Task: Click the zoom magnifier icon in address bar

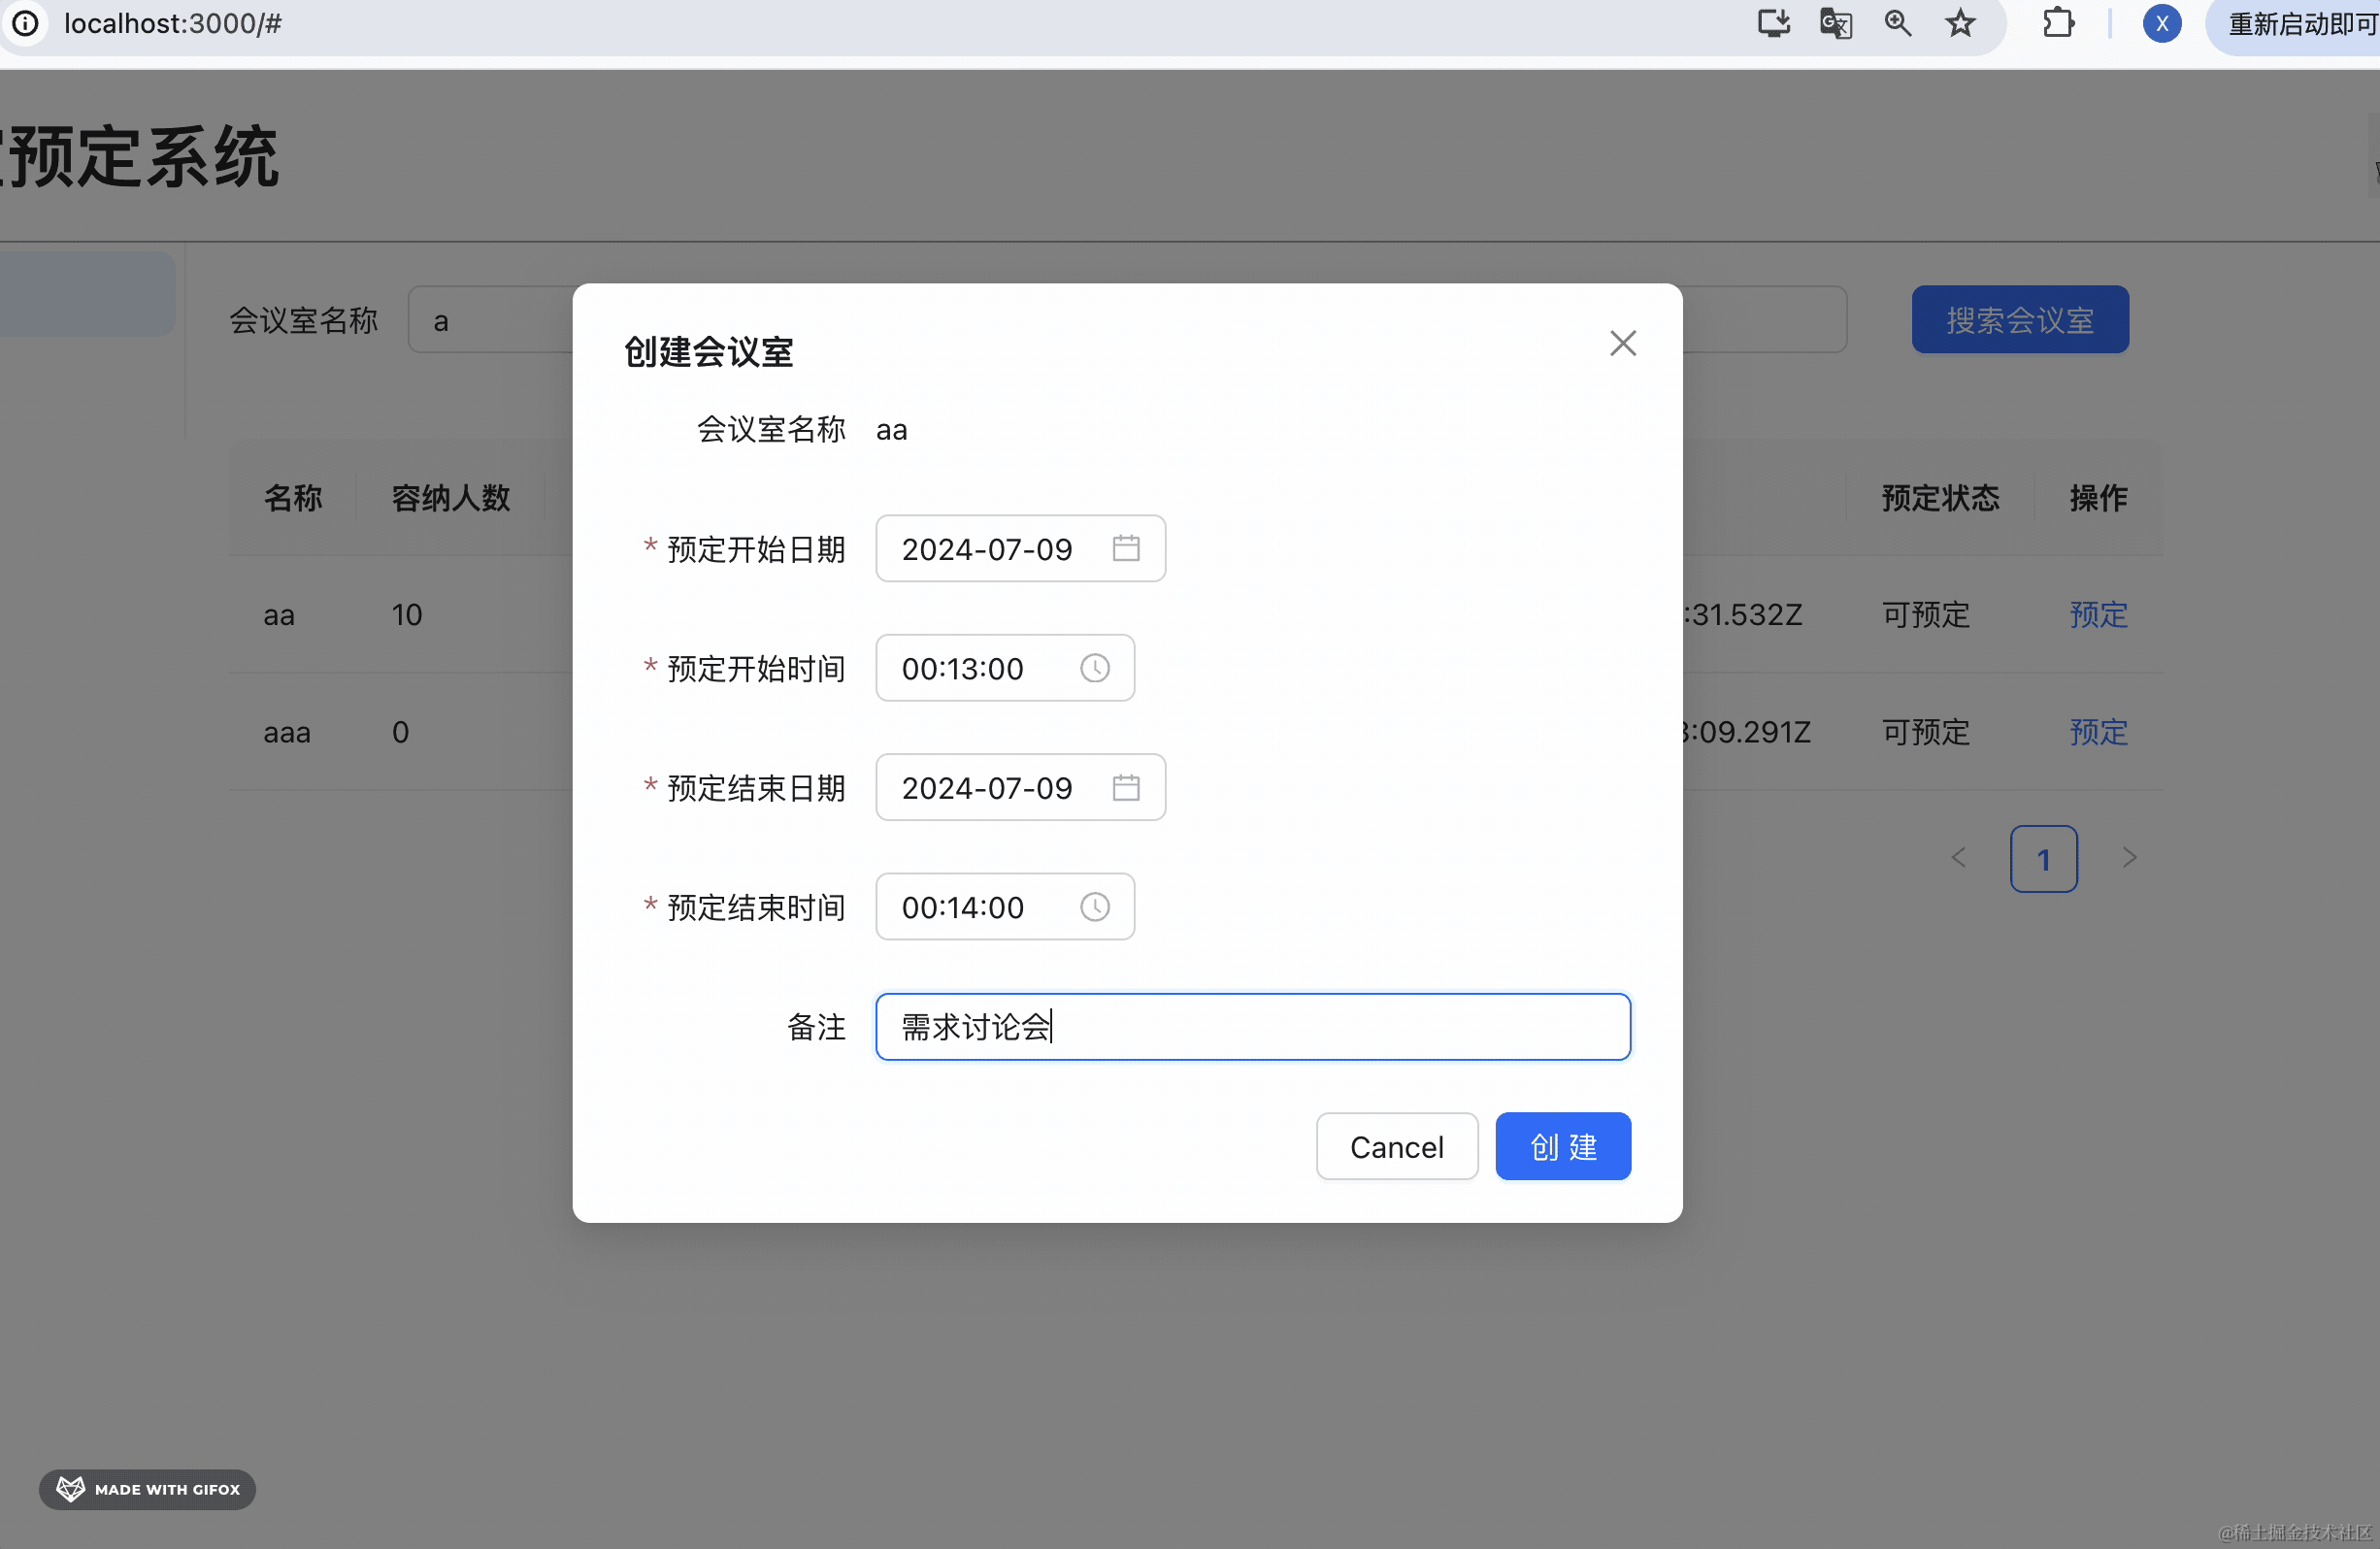Action: click(x=1898, y=23)
